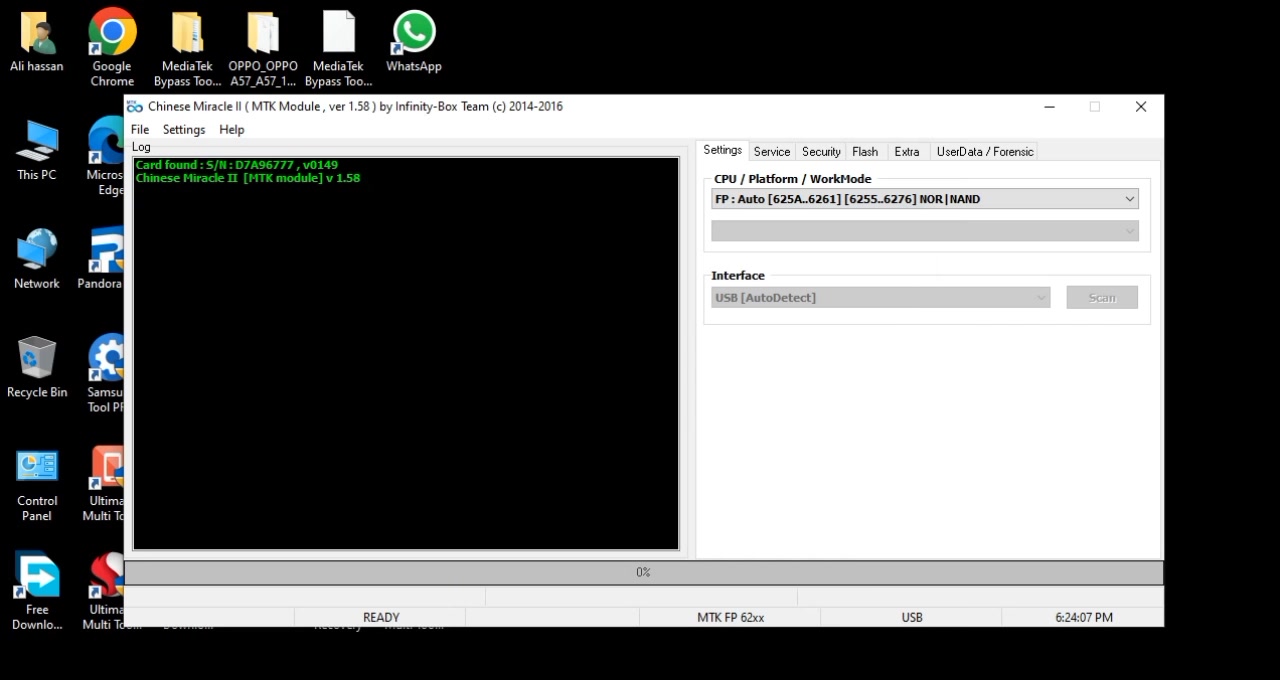Select the This PC desktop icon
1280x680 pixels.
point(37,150)
